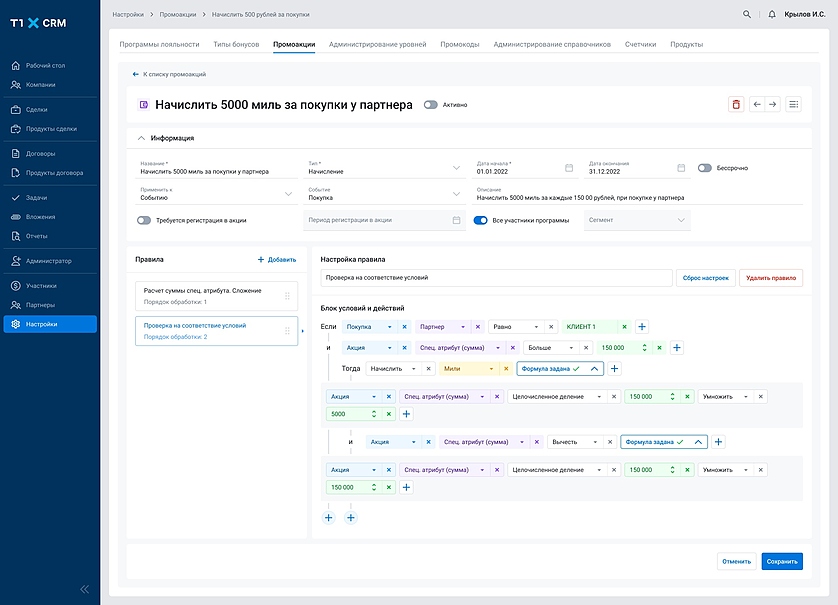This screenshot has width=838, height=605.
Task: Turn off Все участники программы toggle
Action: pyautogui.click(x=481, y=220)
